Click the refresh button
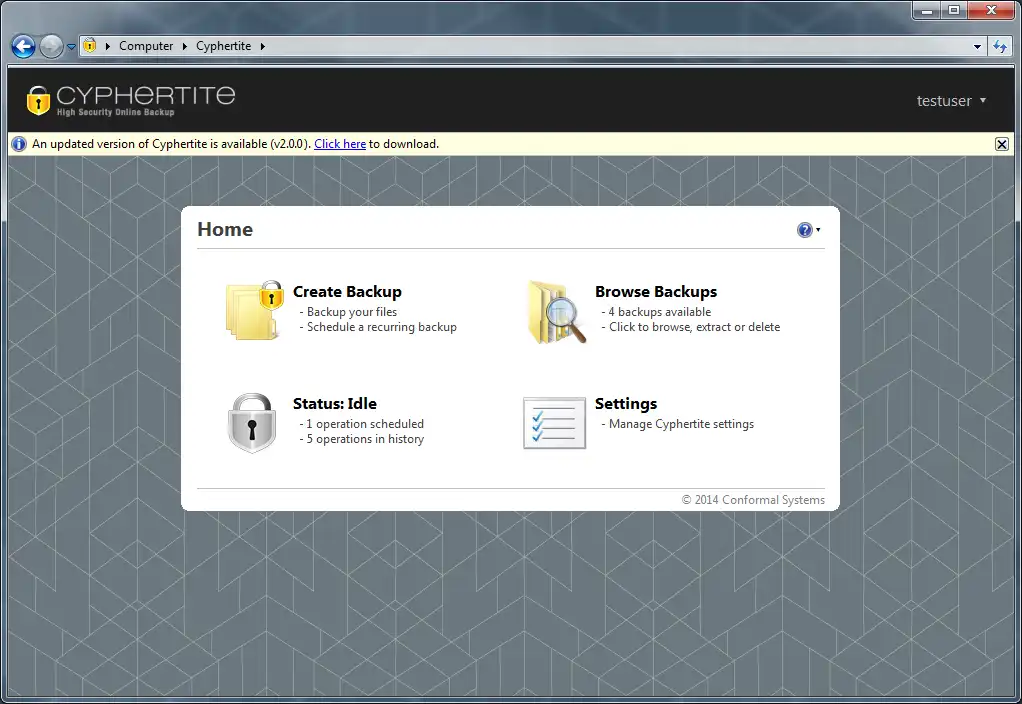This screenshot has width=1022, height=704. 1000,46
